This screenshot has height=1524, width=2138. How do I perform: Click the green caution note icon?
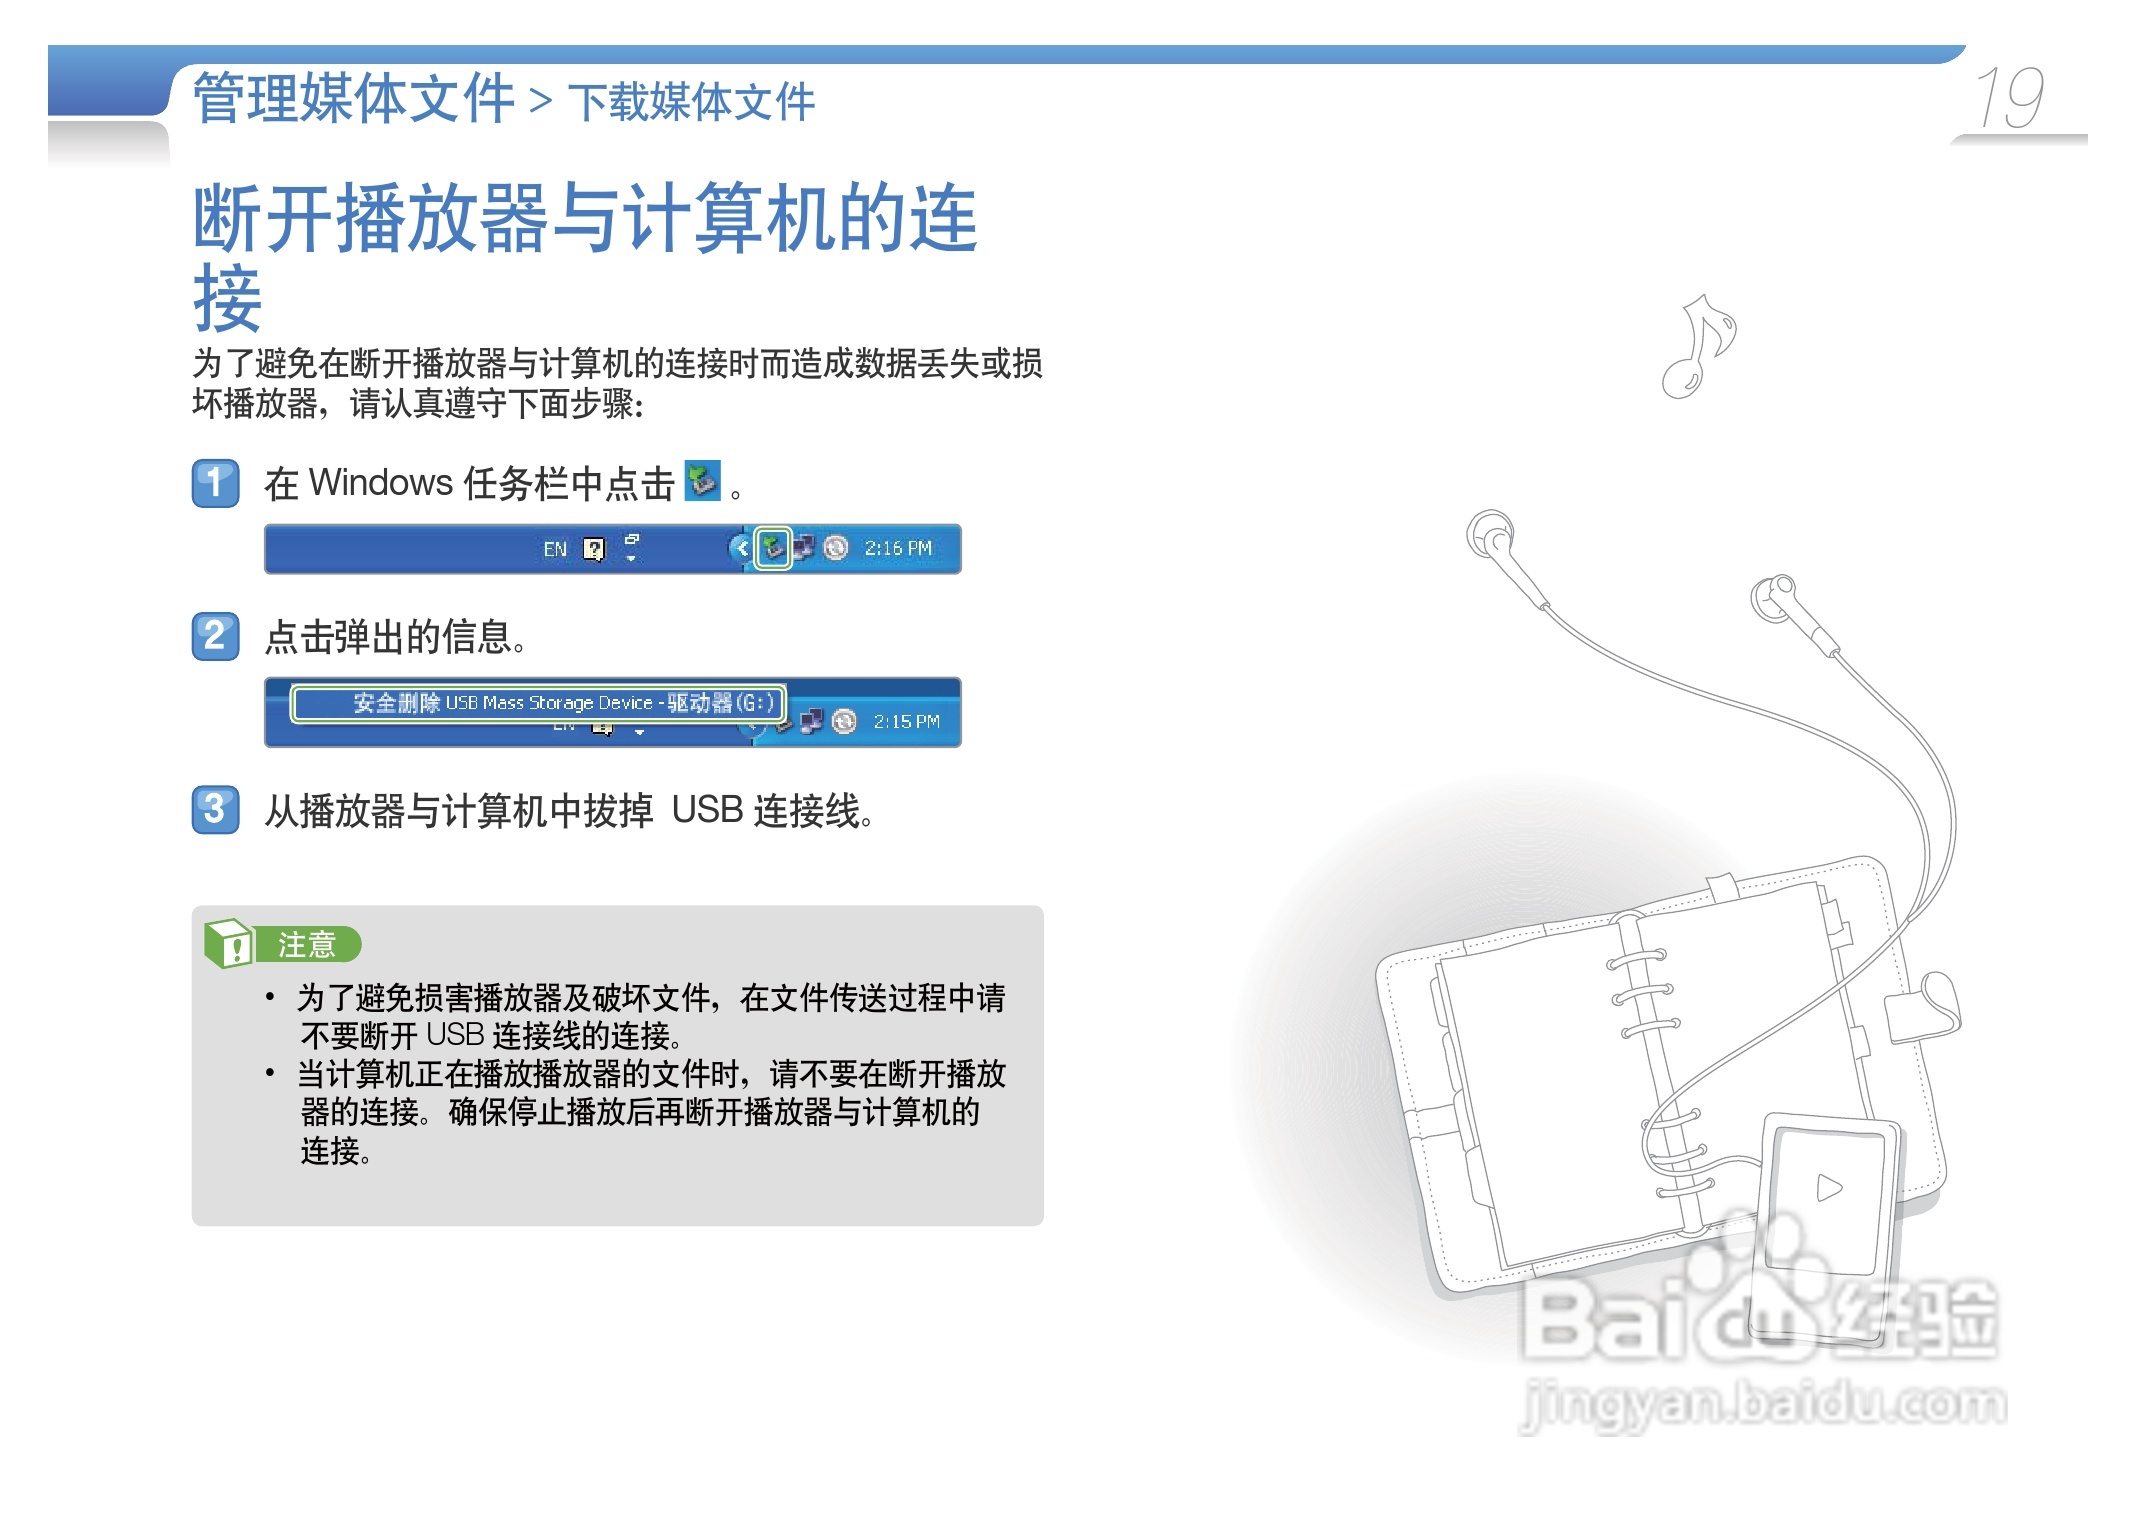(228, 943)
